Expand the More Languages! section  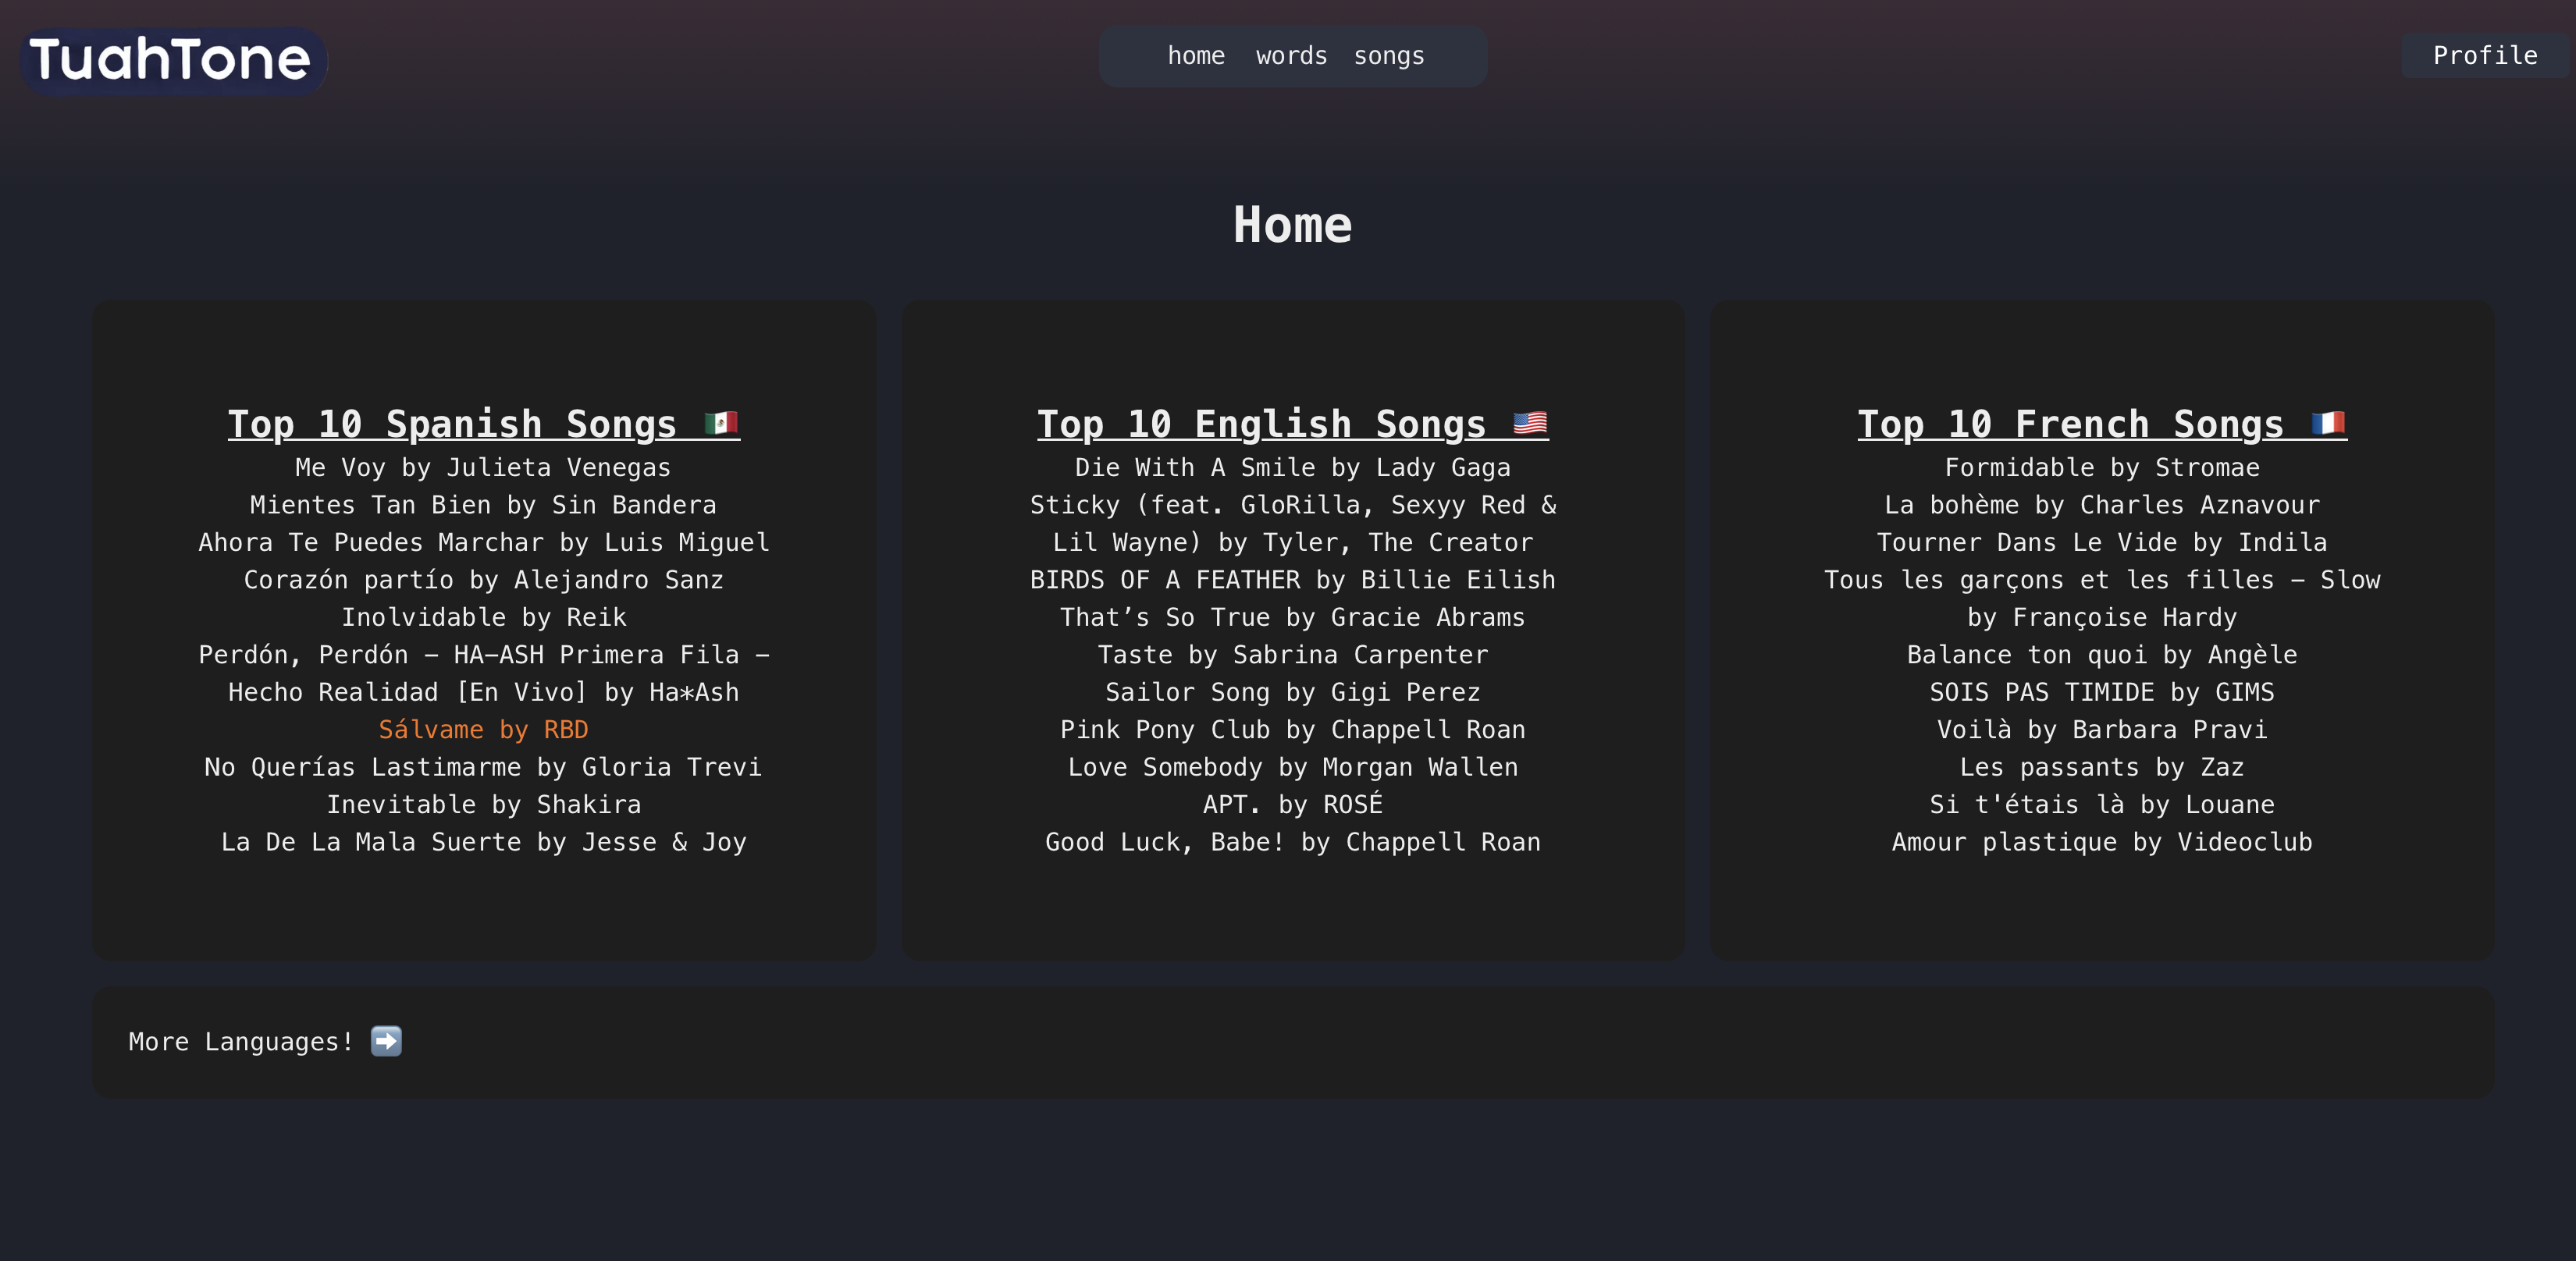point(241,1042)
